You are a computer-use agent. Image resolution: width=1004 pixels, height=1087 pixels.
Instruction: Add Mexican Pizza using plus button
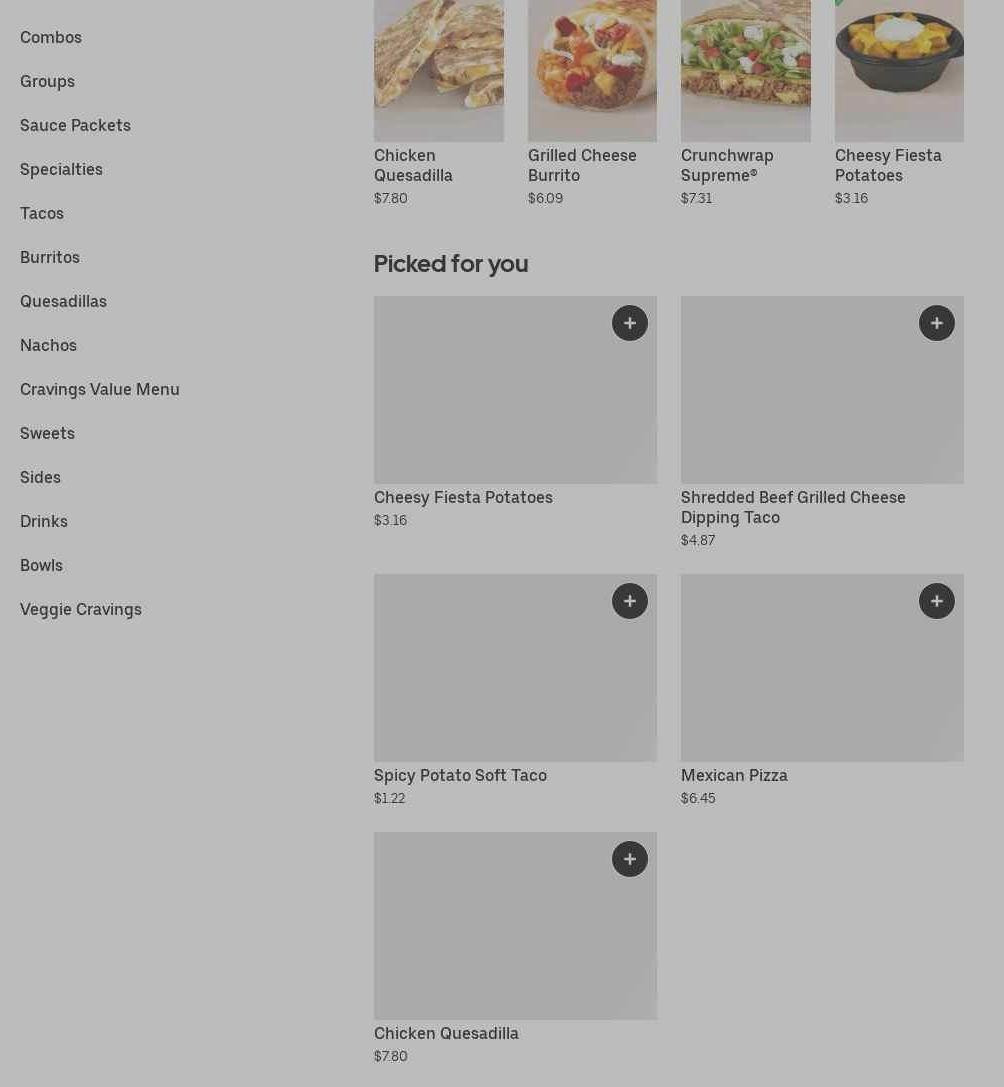click(937, 601)
